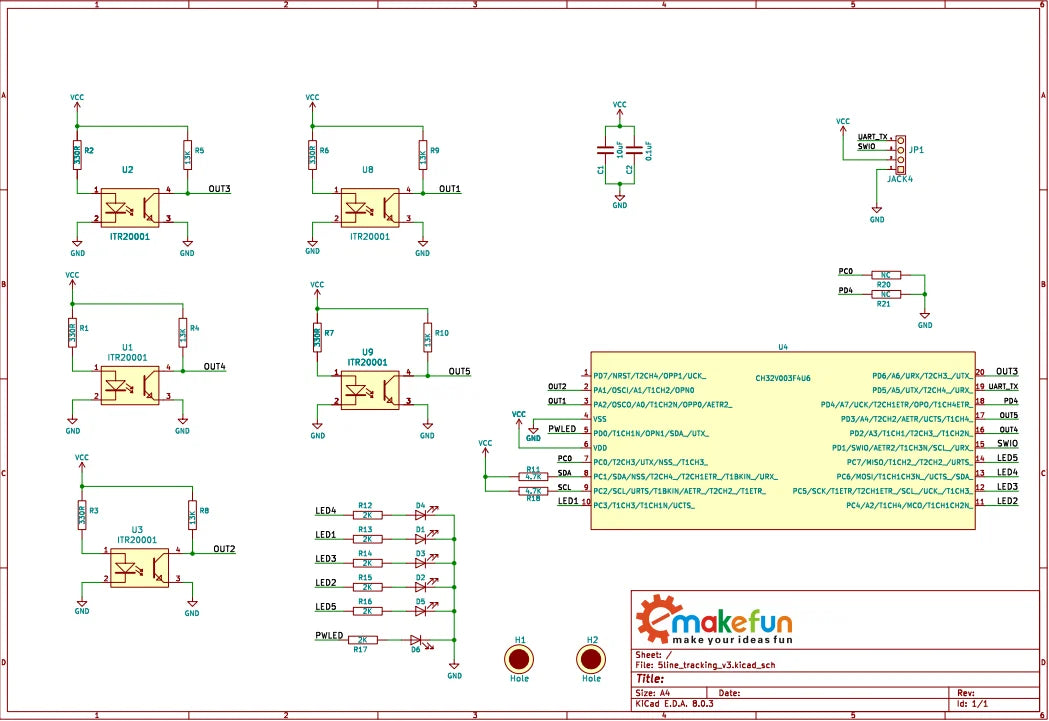The width and height of the screenshot is (1049, 721).
Task: Click the GND symbol under the LED column
Action: [x=454, y=670]
